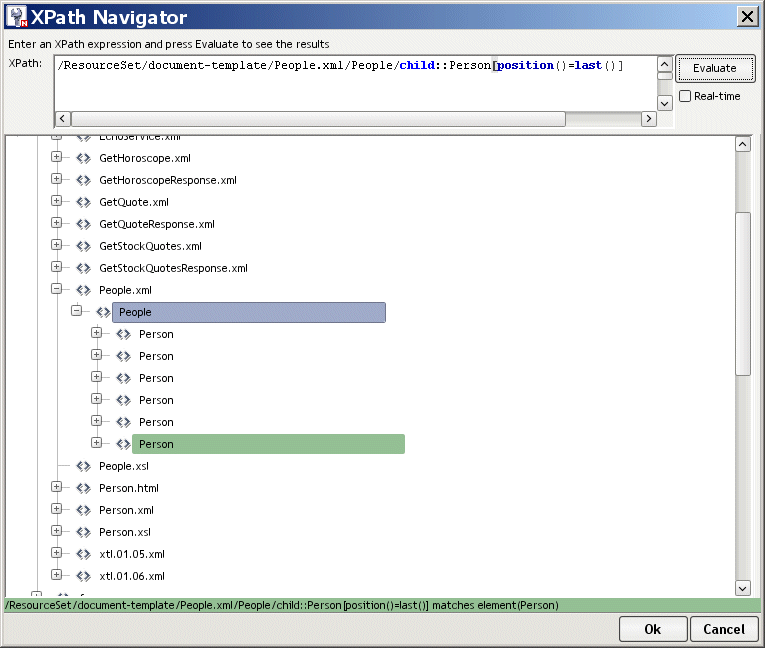Select the GetHoroscope.xml tree item
This screenshot has height=648, width=765.
tap(144, 158)
